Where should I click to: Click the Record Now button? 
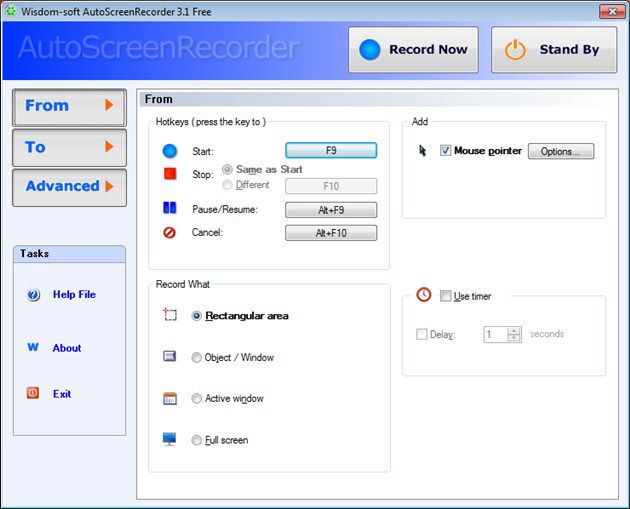click(413, 50)
